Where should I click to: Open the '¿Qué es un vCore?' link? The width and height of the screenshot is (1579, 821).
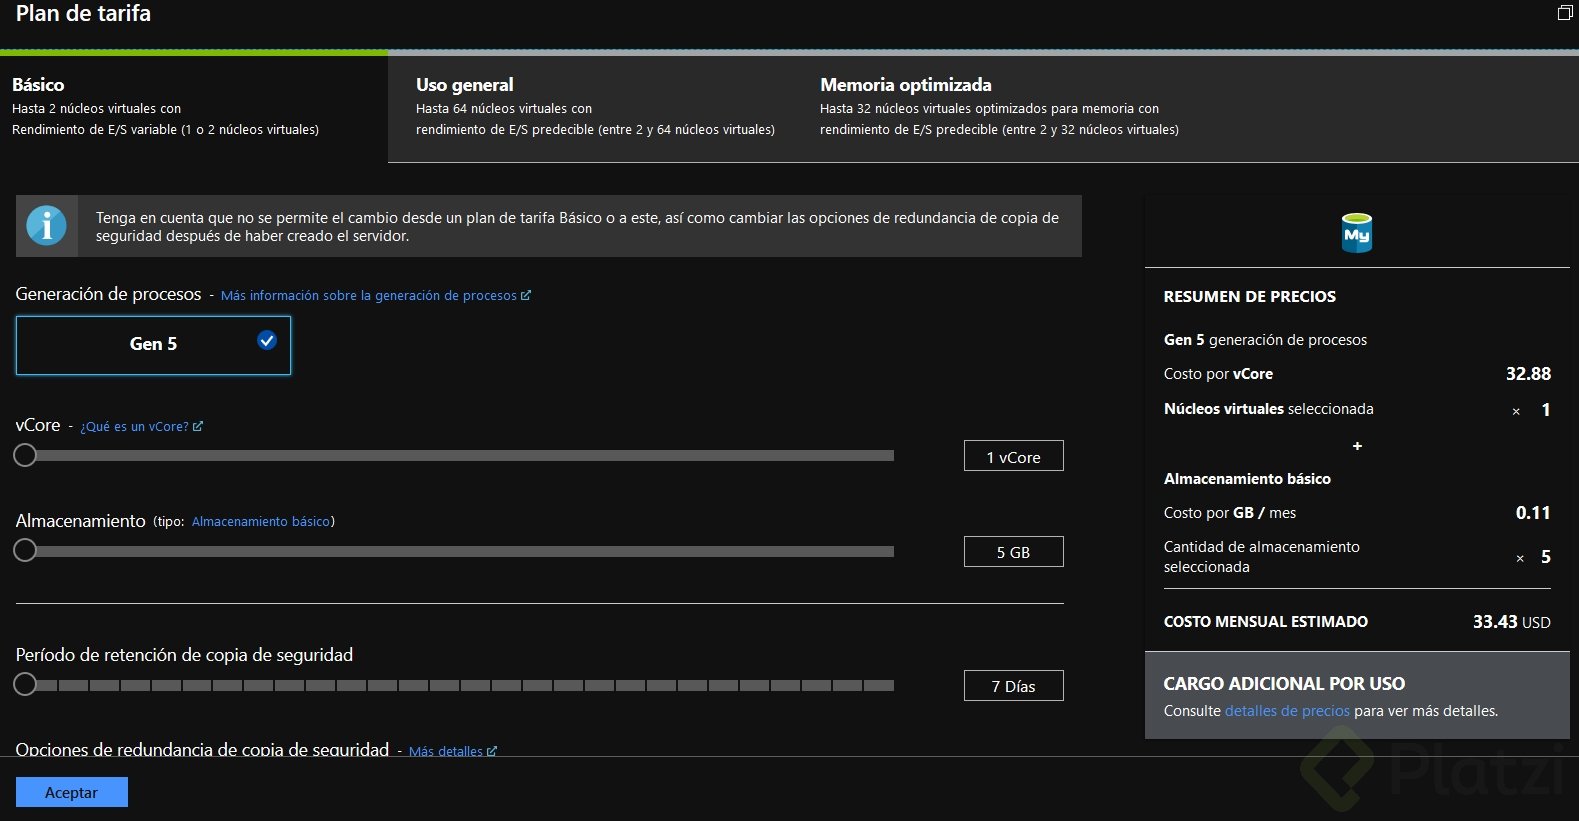(141, 426)
